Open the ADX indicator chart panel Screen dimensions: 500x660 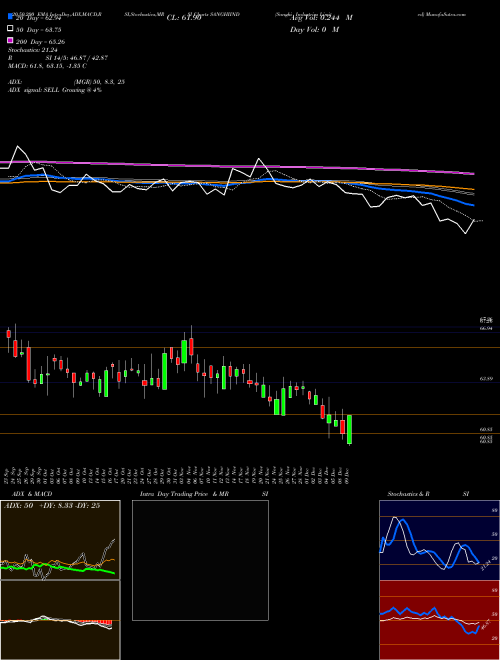point(60,540)
